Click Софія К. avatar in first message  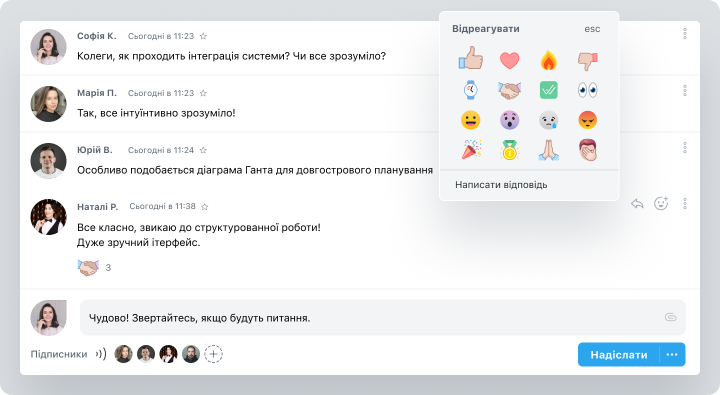point(48,47)
